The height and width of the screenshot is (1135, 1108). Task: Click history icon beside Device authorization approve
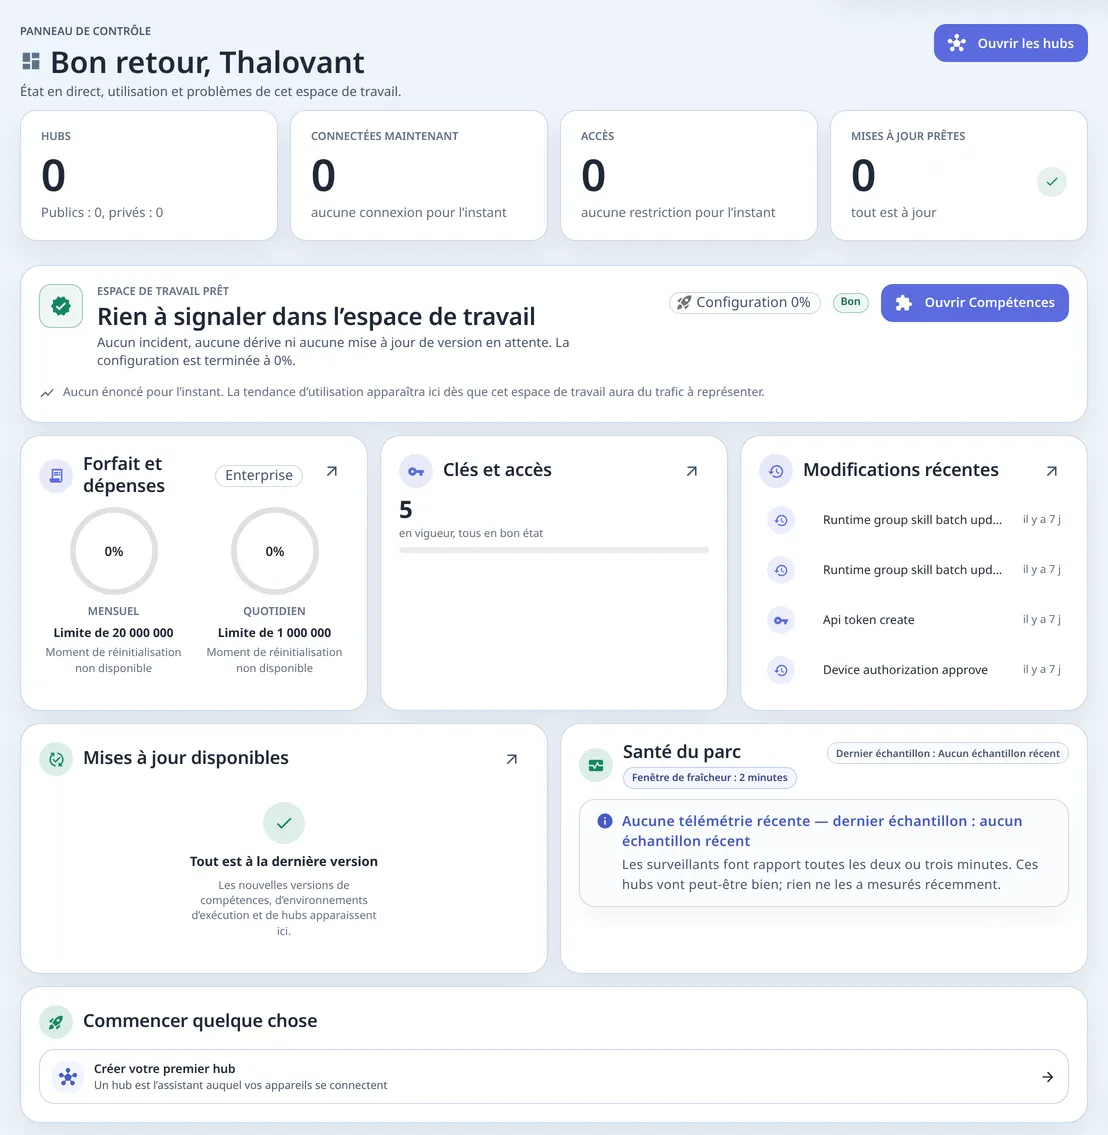coord(781,670)
